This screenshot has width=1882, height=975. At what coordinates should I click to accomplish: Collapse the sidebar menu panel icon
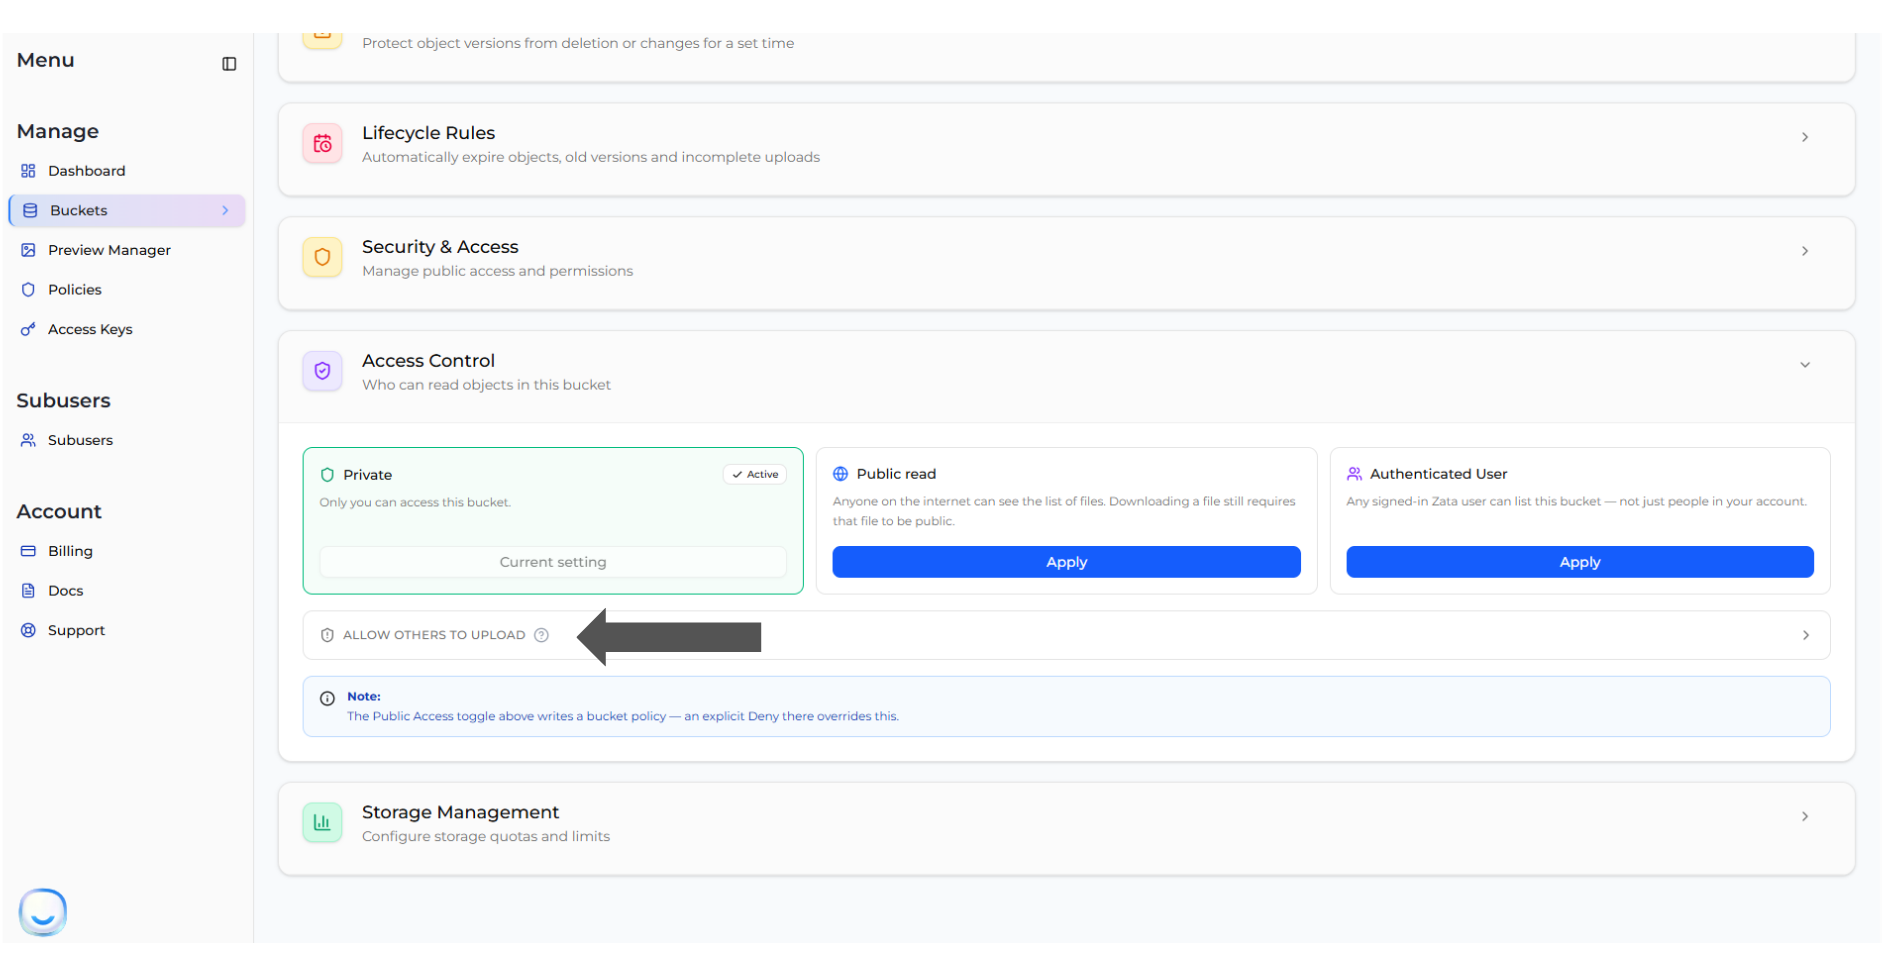click(x=229, y=64)
